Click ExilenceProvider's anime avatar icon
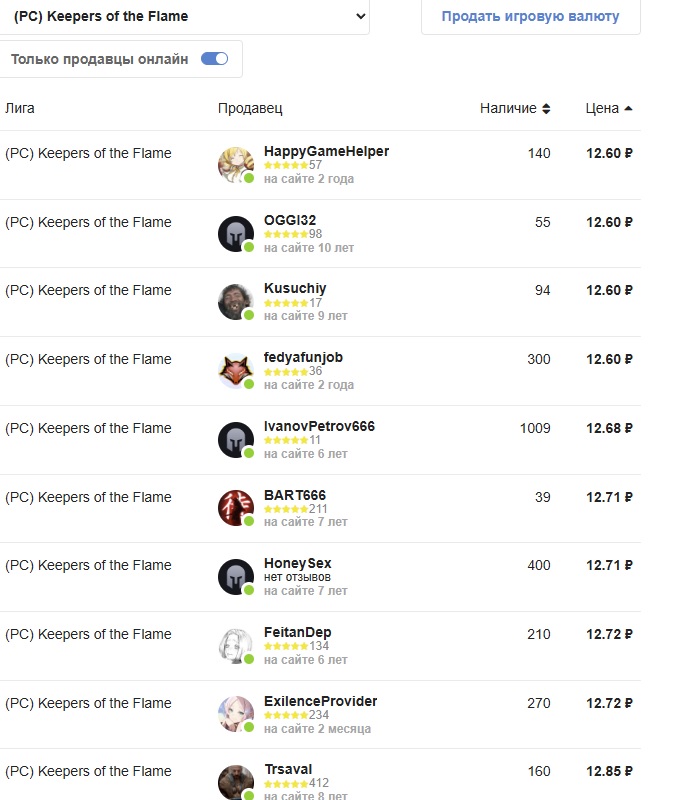Image resolution: width=675 pixels, height=800 pixels. (x=236, y=714)
